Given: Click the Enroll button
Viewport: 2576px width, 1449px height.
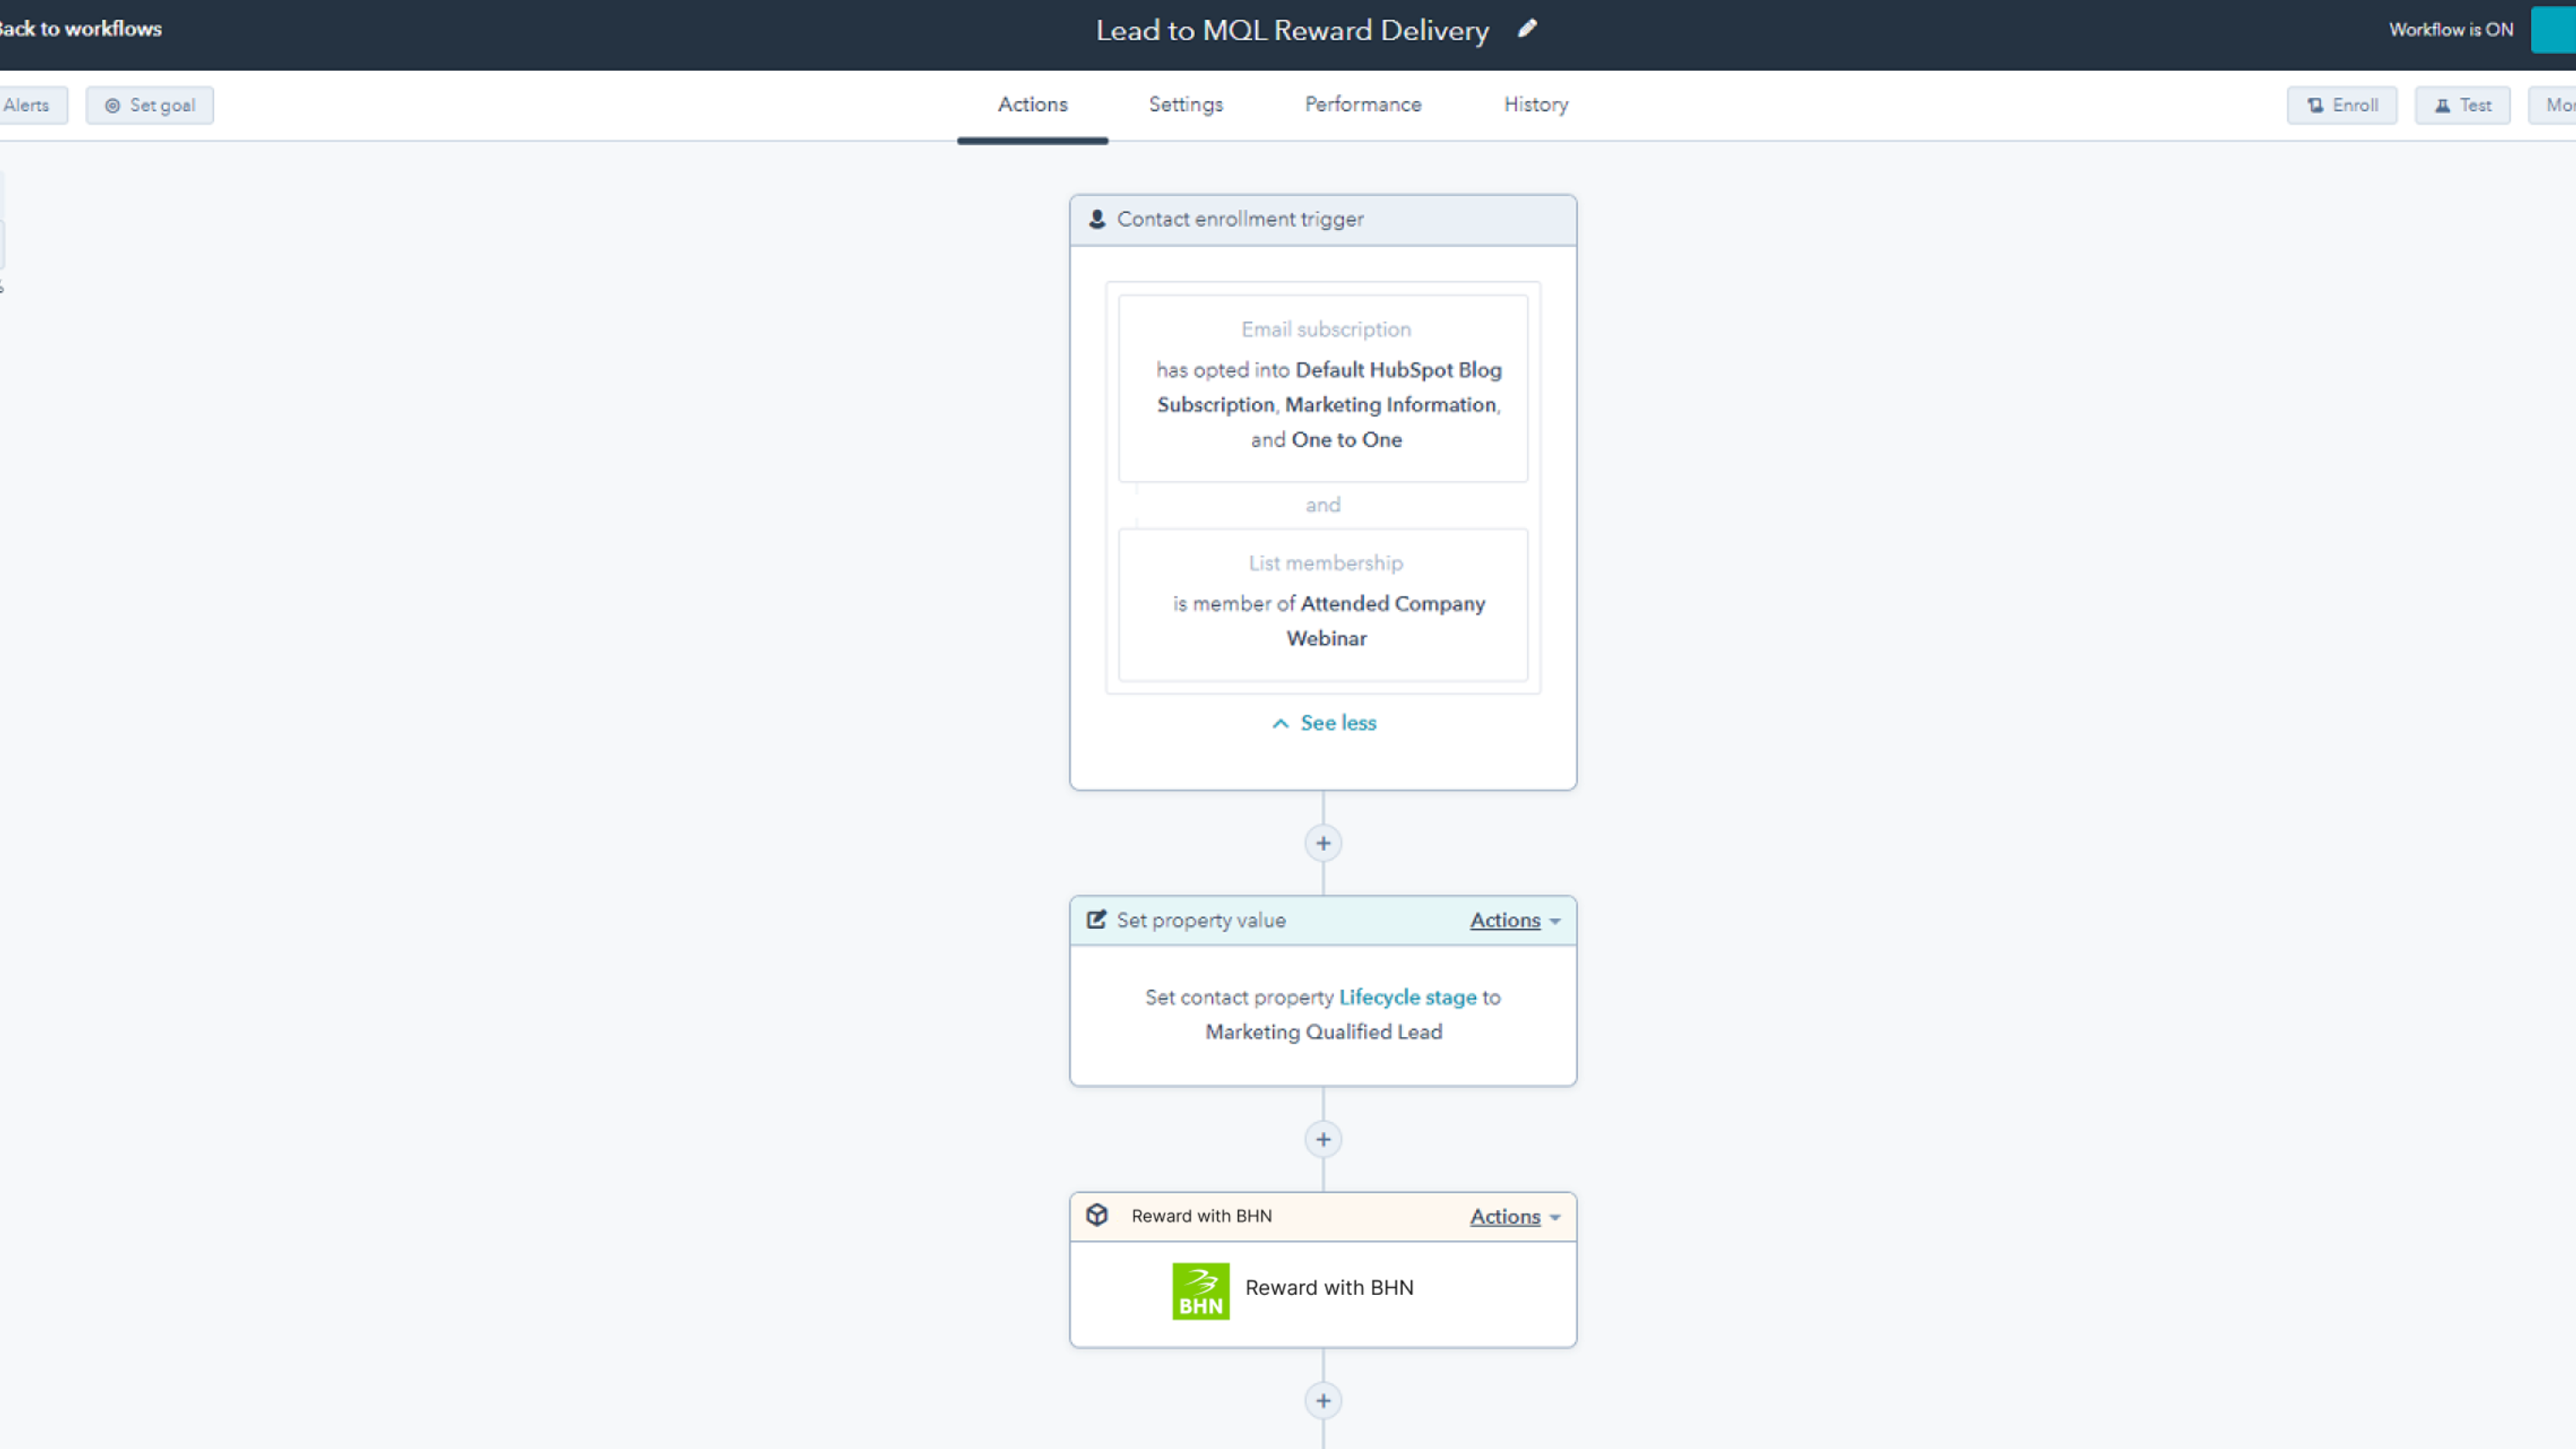Looking at the screenshot, I should click(2342, 105).
